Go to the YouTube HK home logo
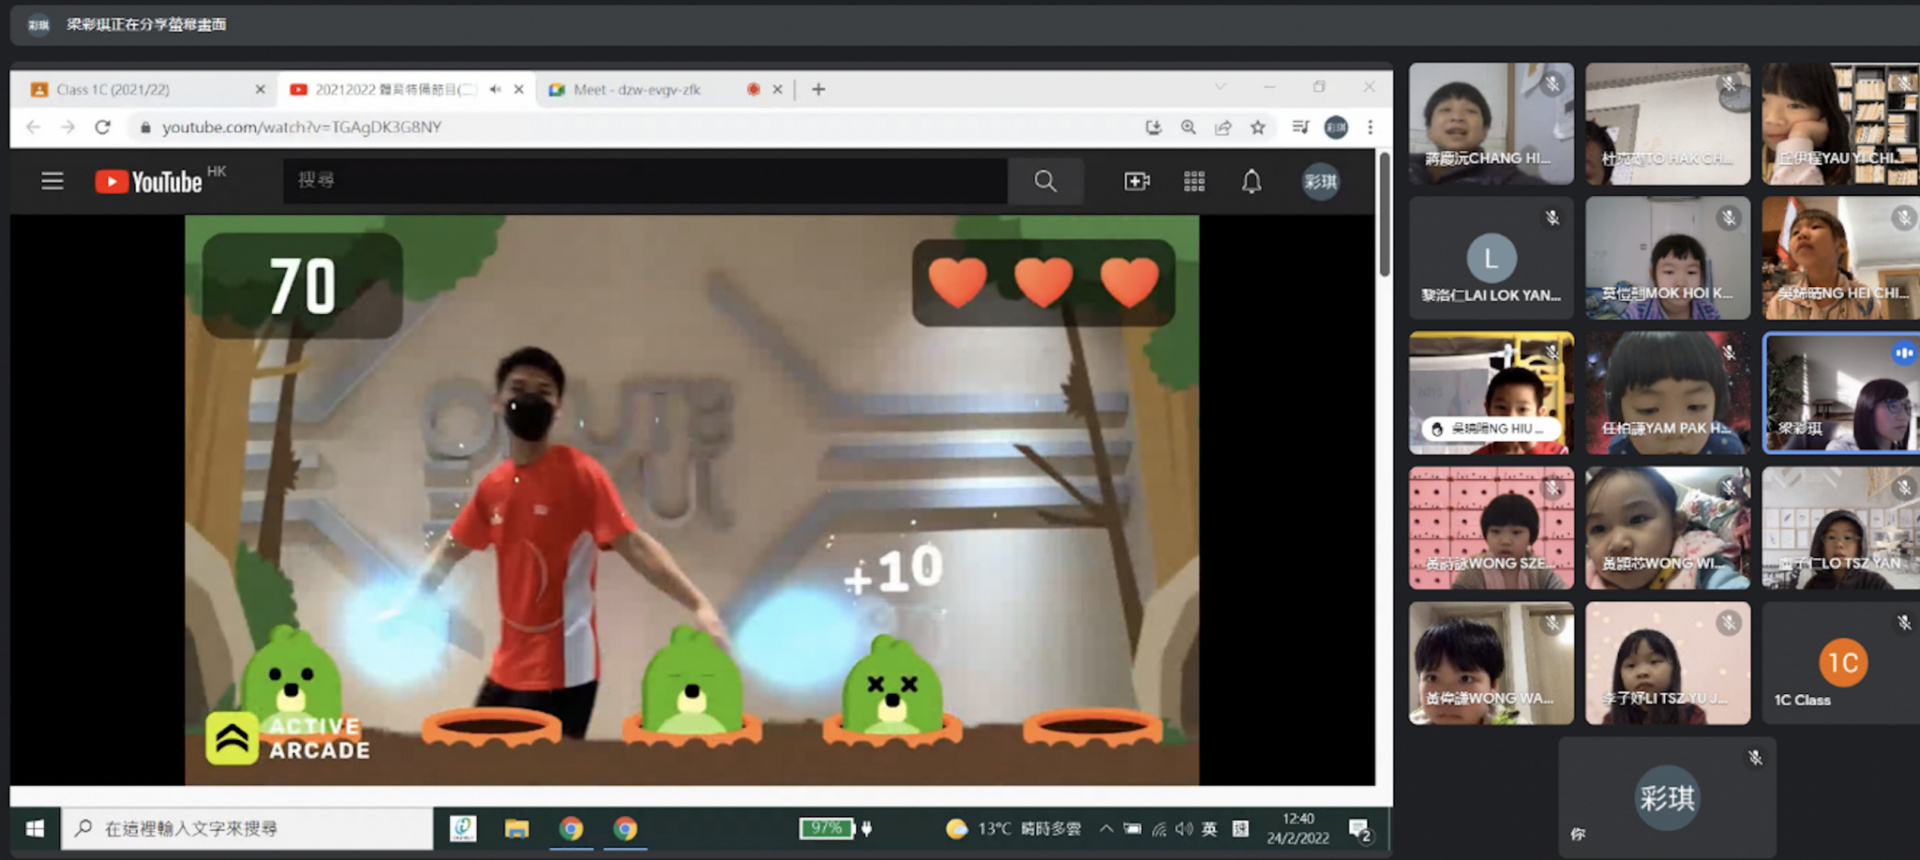Screen dimensions: 1920x860 (x=160, y=180)
